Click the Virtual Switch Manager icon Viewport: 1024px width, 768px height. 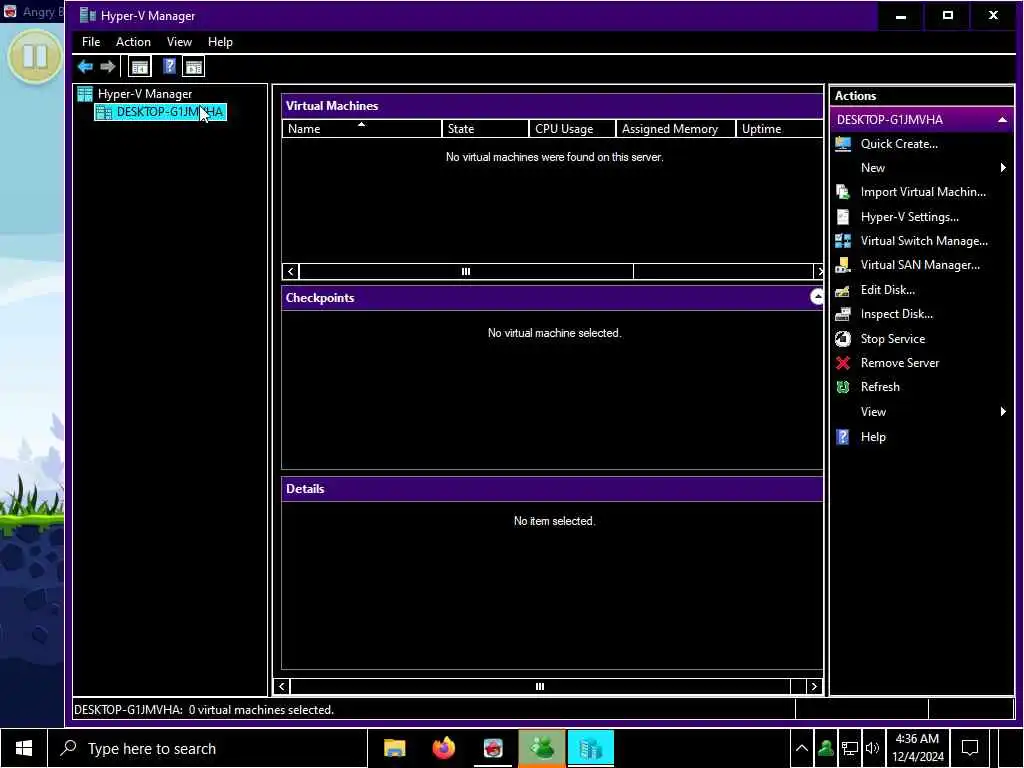(843, 241)
